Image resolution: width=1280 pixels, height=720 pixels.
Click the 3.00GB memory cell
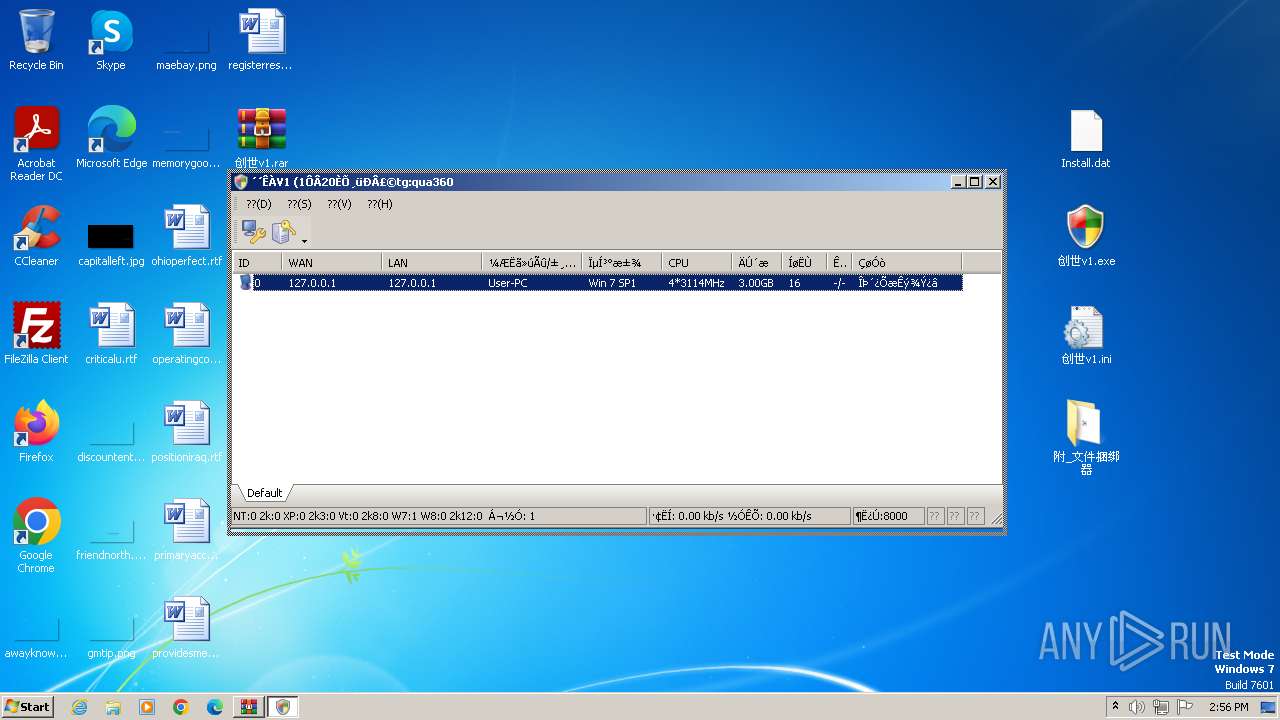click(756, 283)
